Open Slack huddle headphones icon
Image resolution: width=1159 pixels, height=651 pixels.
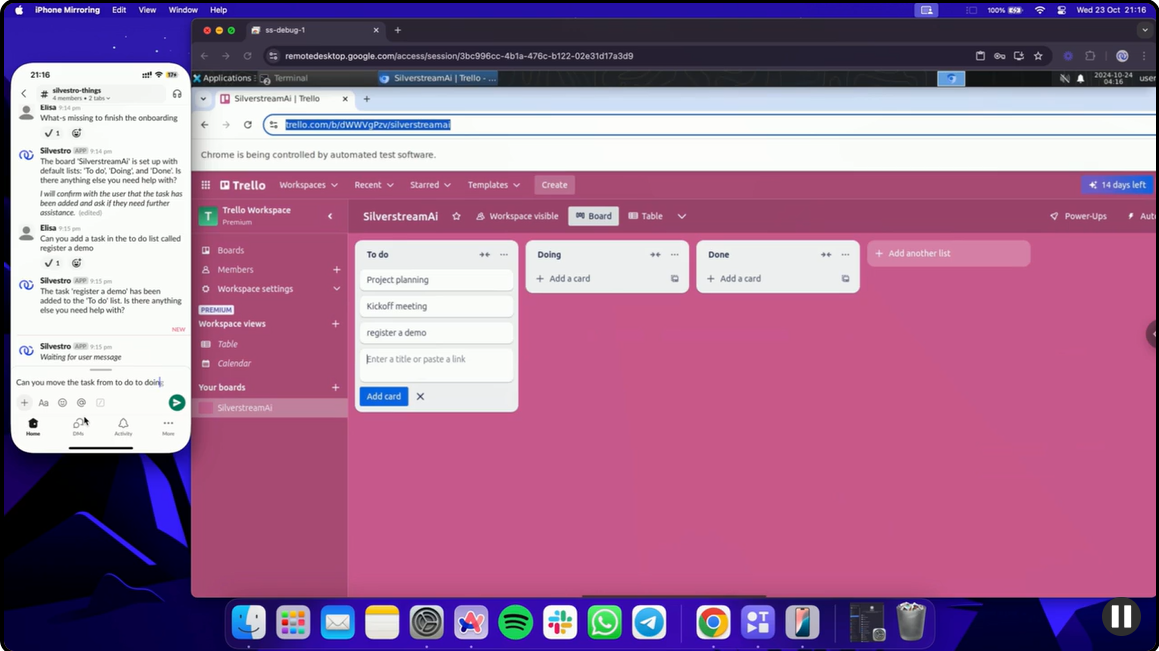(x=177, y=94)
